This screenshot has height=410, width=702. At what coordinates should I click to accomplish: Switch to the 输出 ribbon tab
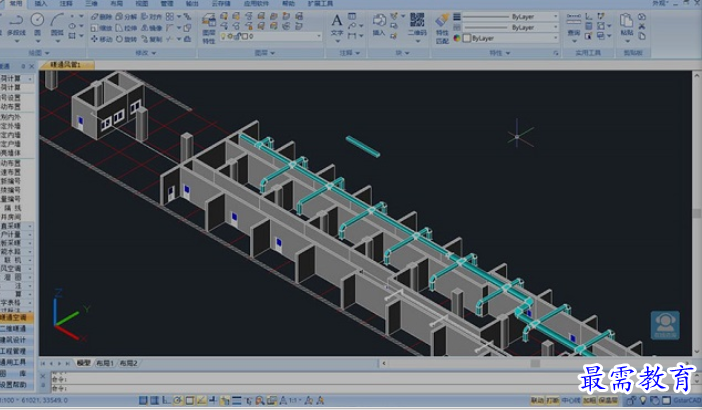193,4
